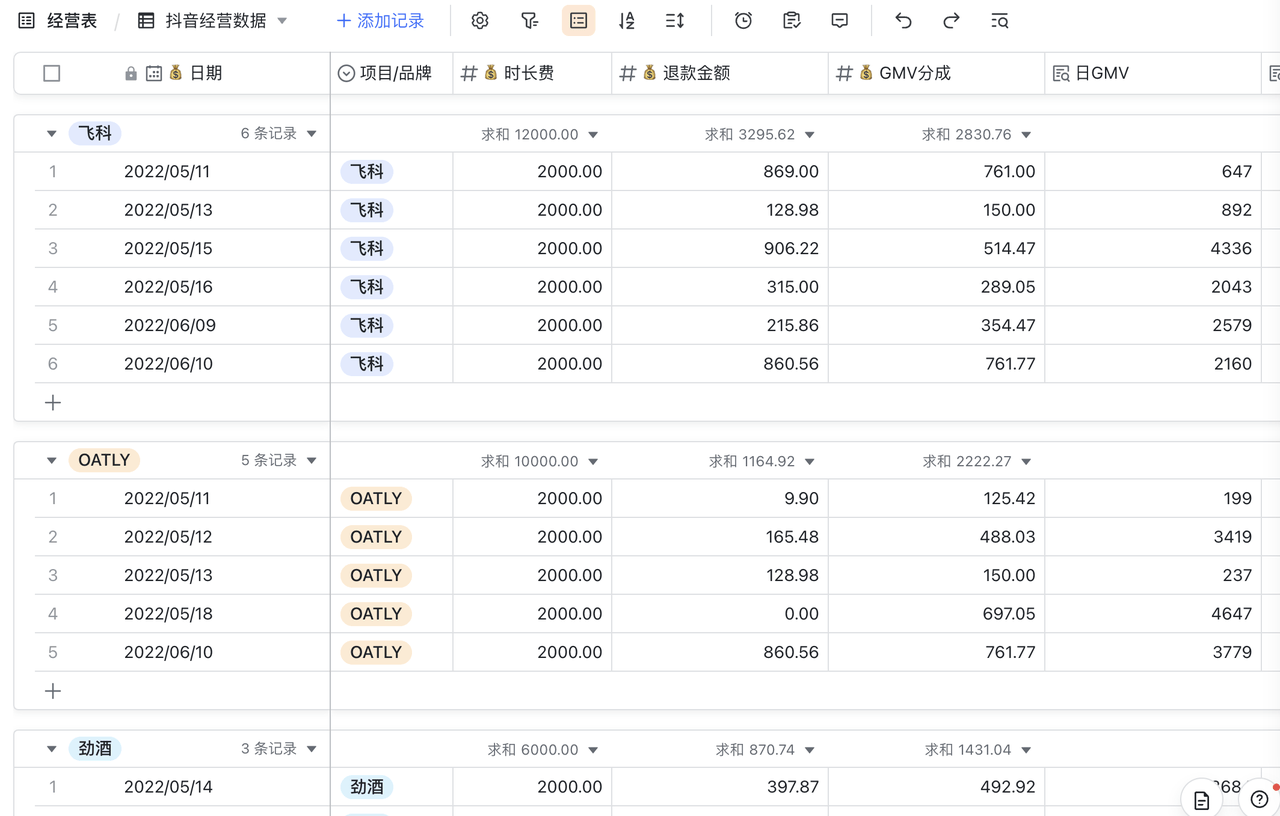Viewport: 1280px width, 816px height.
Task: Redo the last action
Action: [x=951, y=21]
